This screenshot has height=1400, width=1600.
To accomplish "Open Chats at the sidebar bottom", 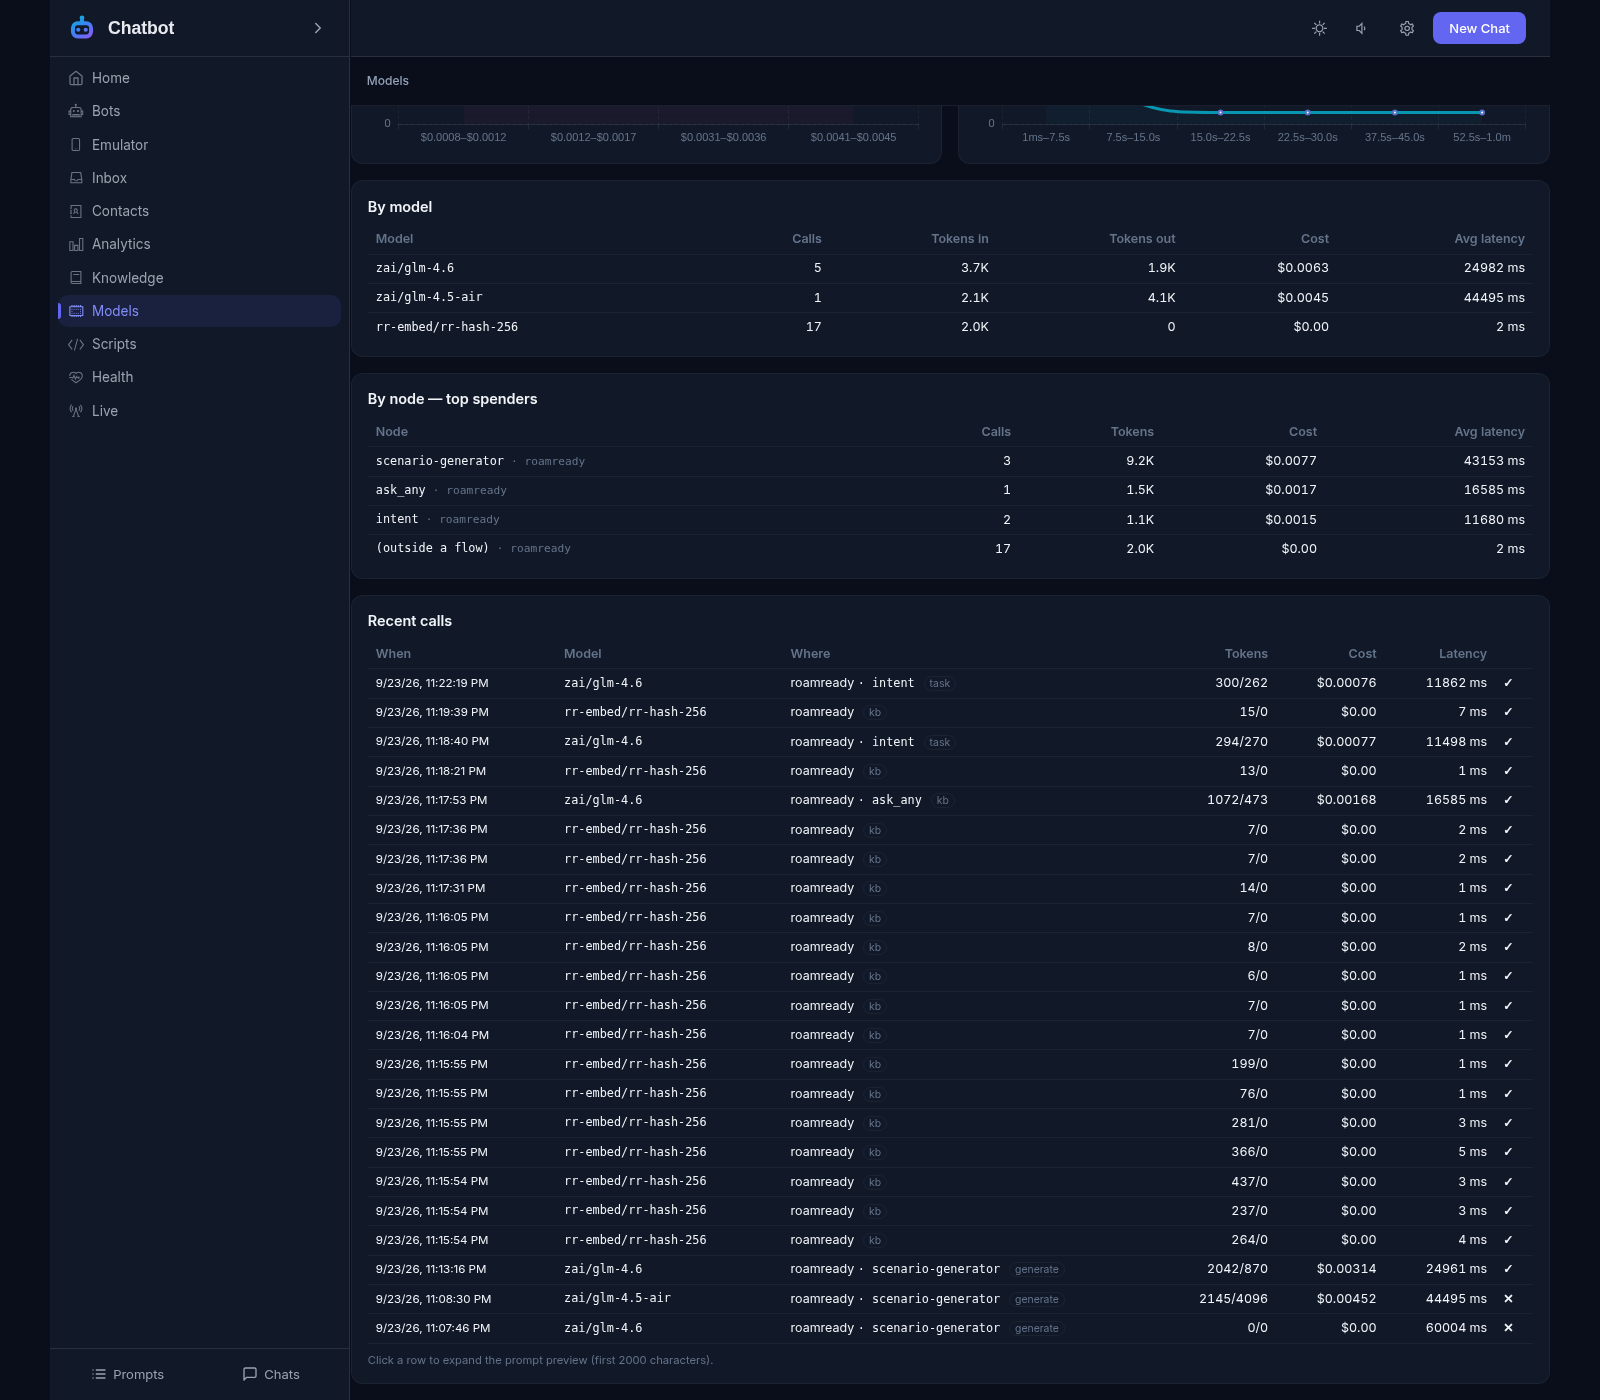I will [271, 1374].
